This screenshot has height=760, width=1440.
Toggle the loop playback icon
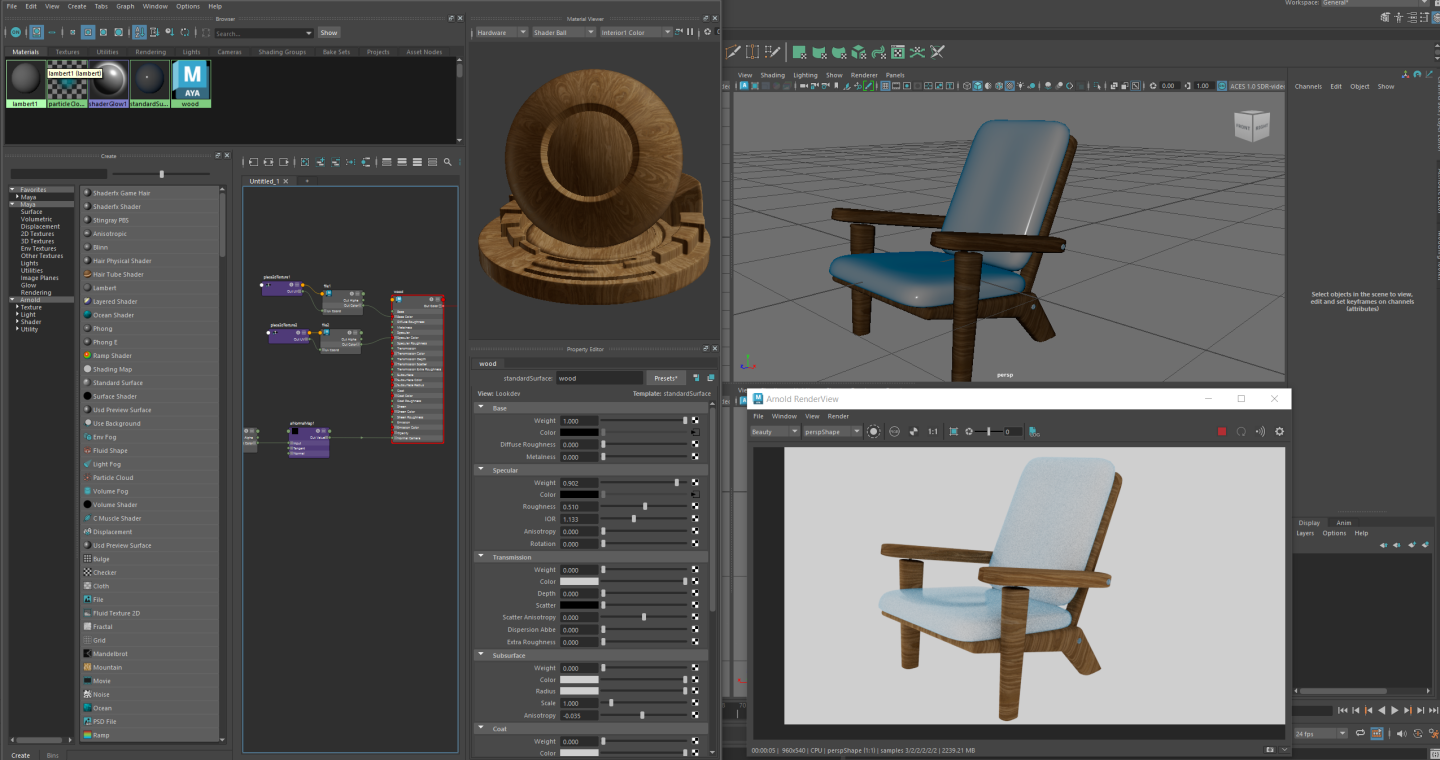click(x=1359, y=734)
